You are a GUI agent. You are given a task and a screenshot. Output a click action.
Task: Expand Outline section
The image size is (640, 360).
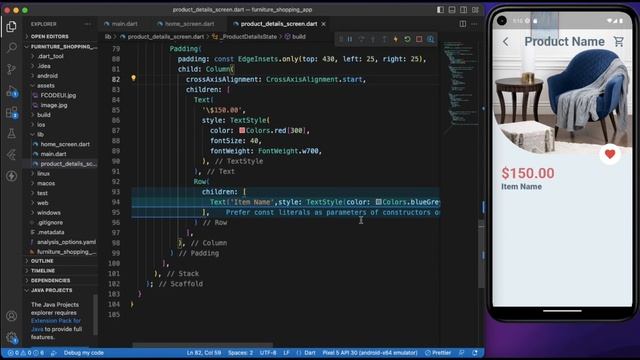(x=42, y=261)
